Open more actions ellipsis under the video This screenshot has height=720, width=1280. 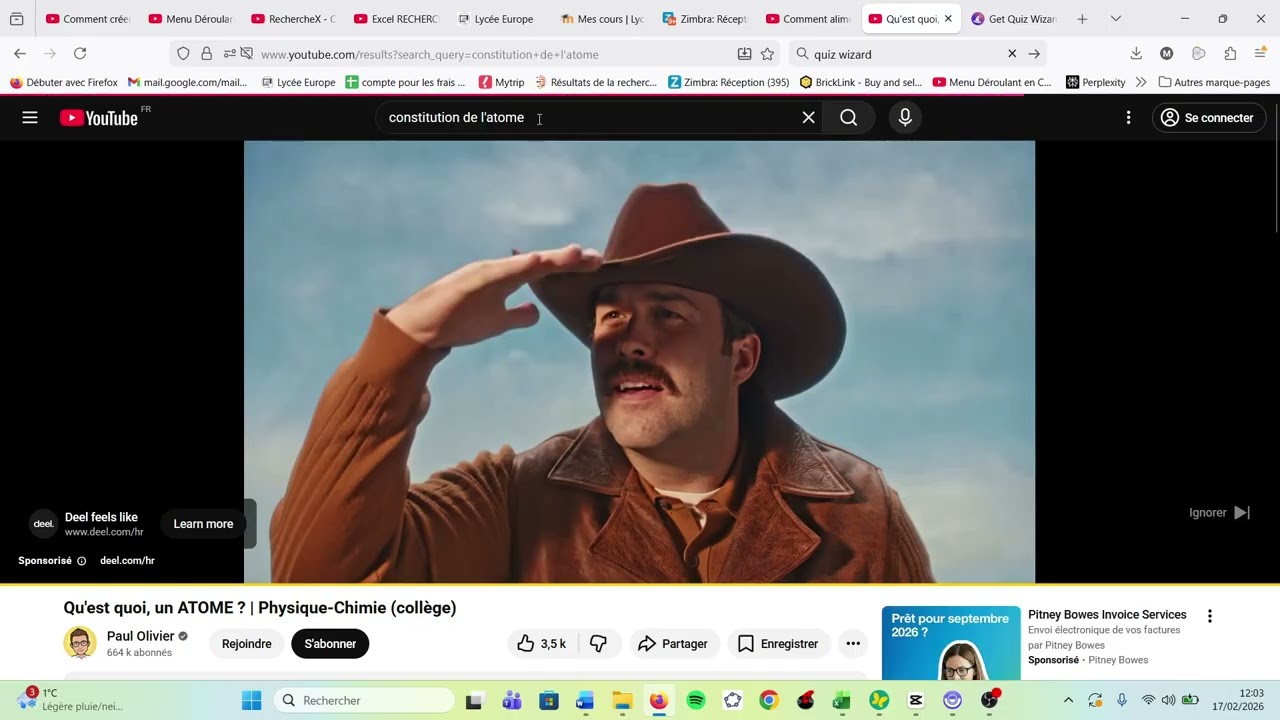tap(853, 644)
